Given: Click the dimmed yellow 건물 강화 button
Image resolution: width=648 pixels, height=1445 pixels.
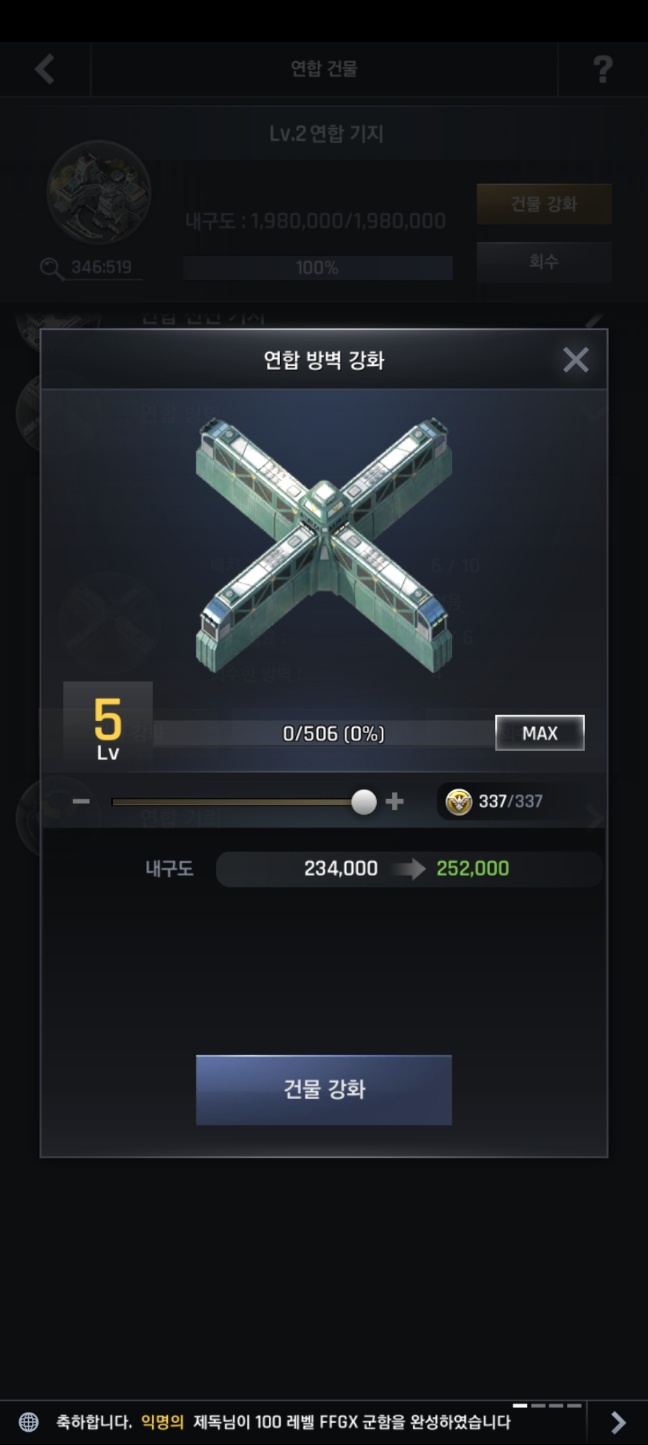Looking at the screenshot, I should 544,204.
